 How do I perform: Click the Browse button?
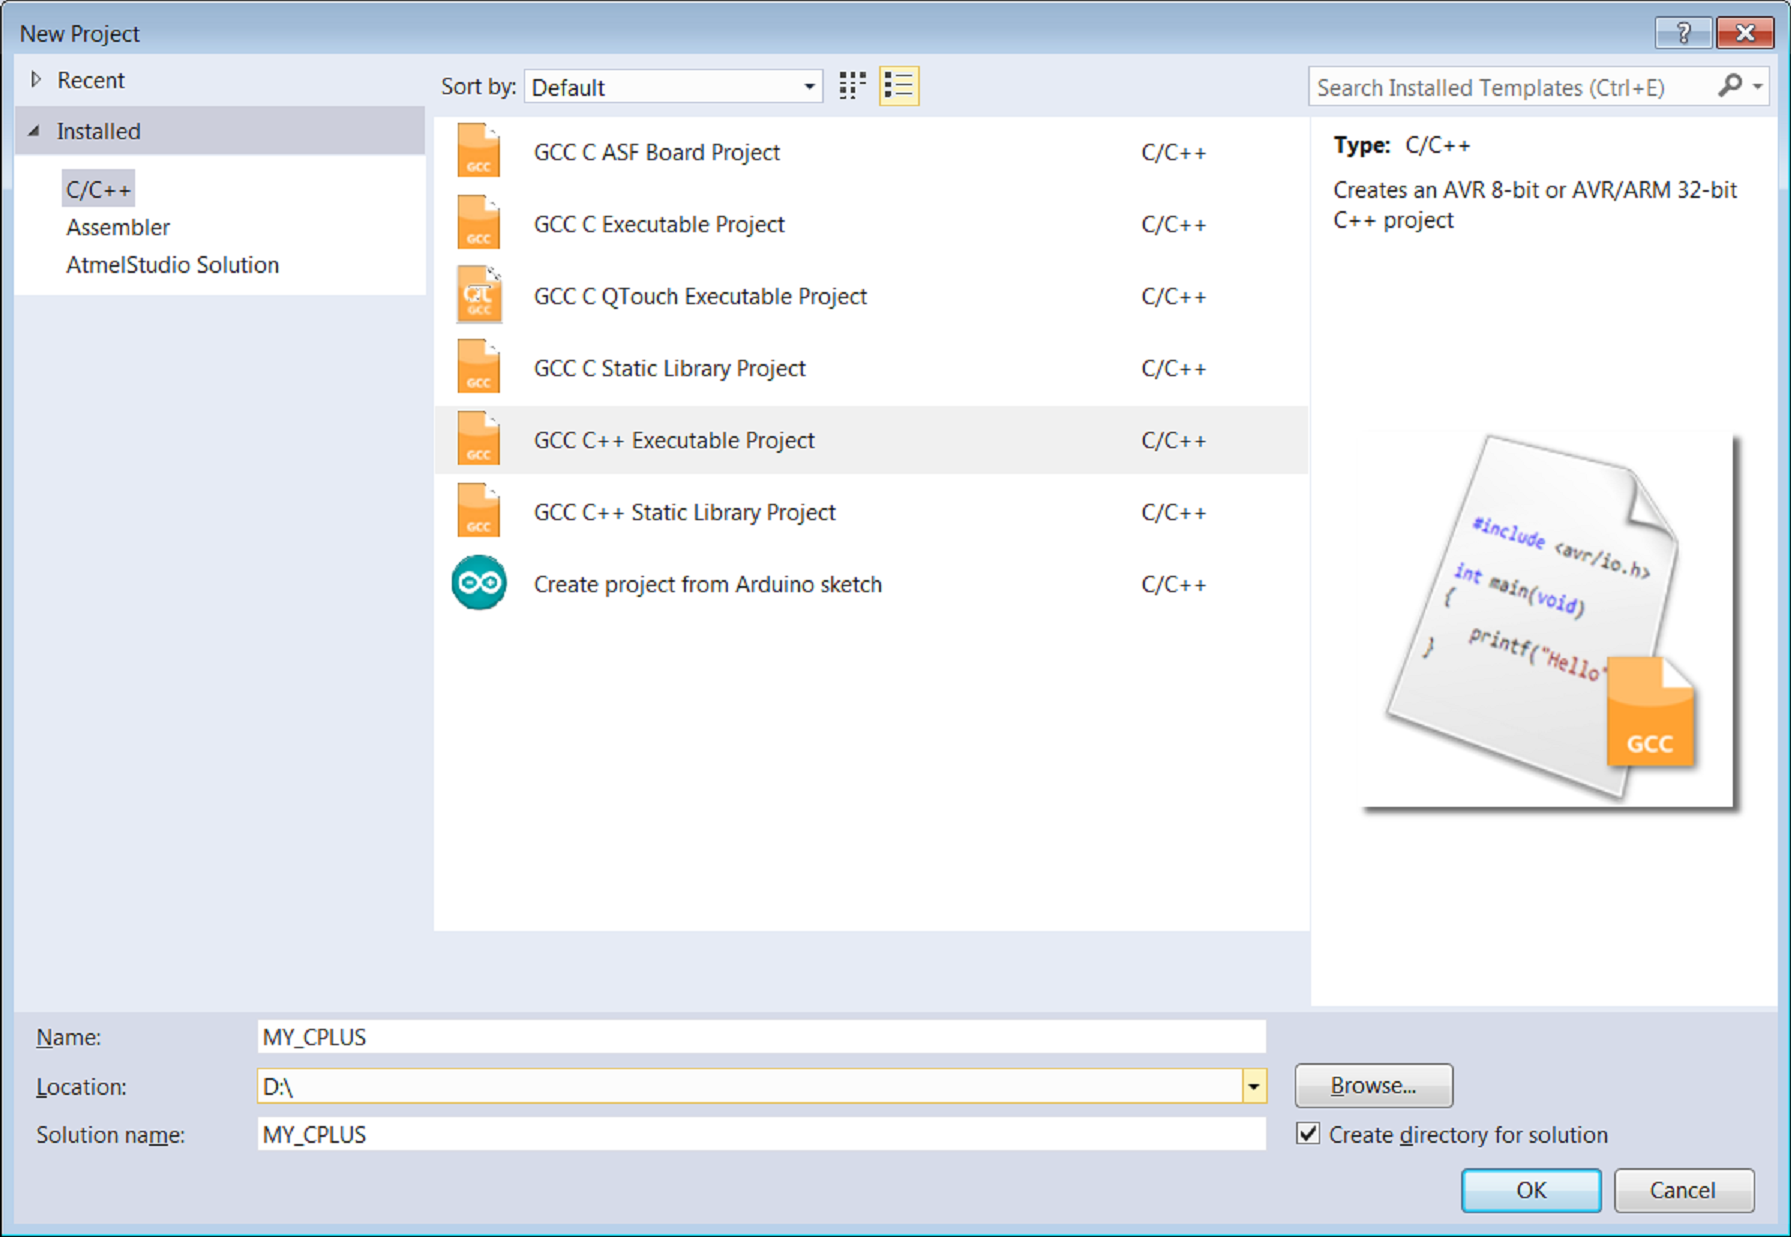(1373, 1086)
